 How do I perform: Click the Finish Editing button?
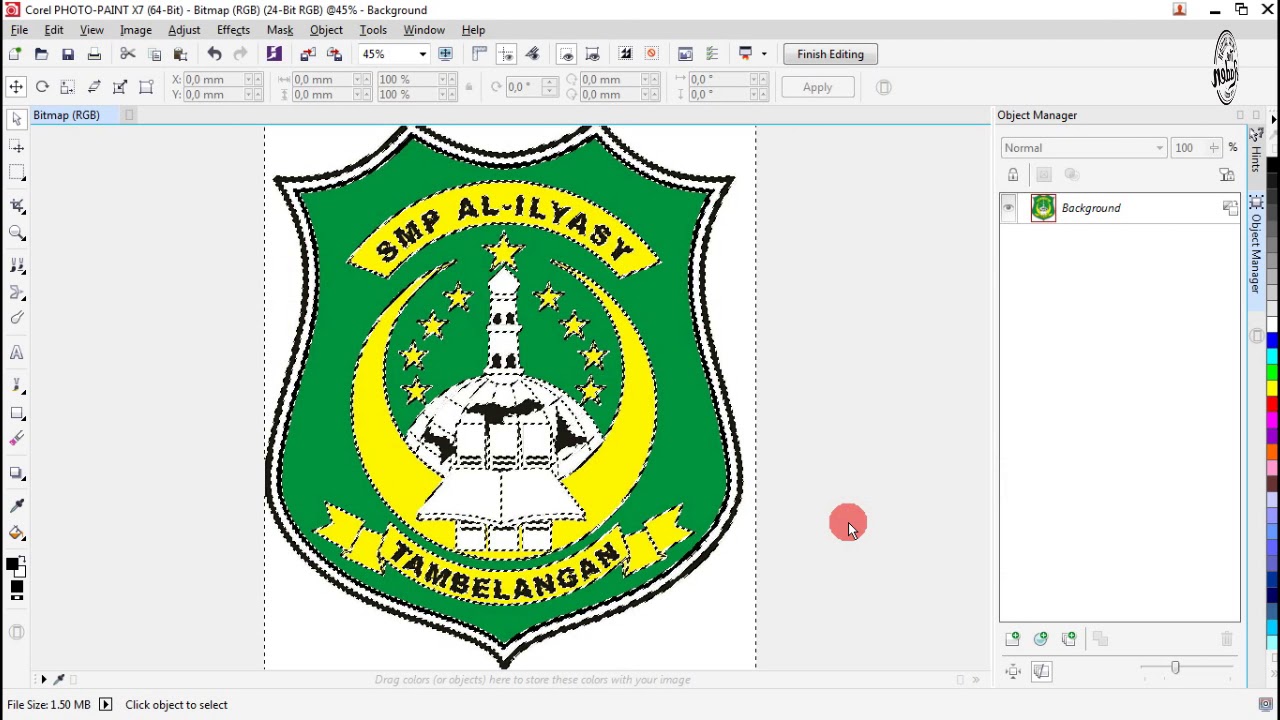[x=830, y=54]
